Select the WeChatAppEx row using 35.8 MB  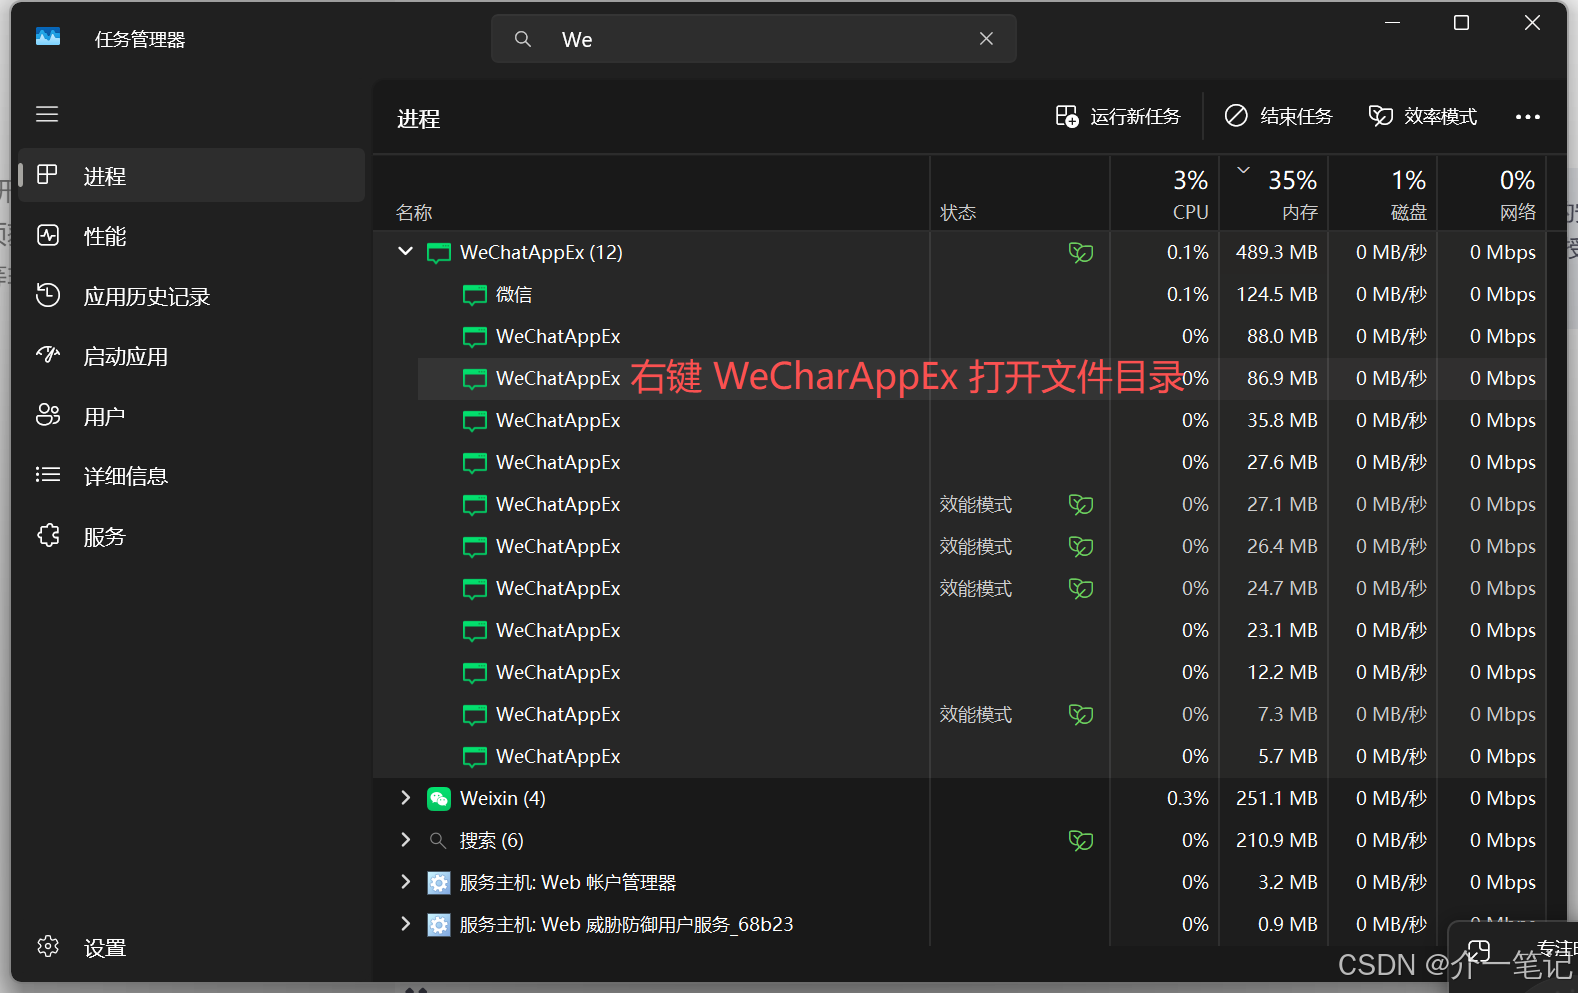(960, 420)
